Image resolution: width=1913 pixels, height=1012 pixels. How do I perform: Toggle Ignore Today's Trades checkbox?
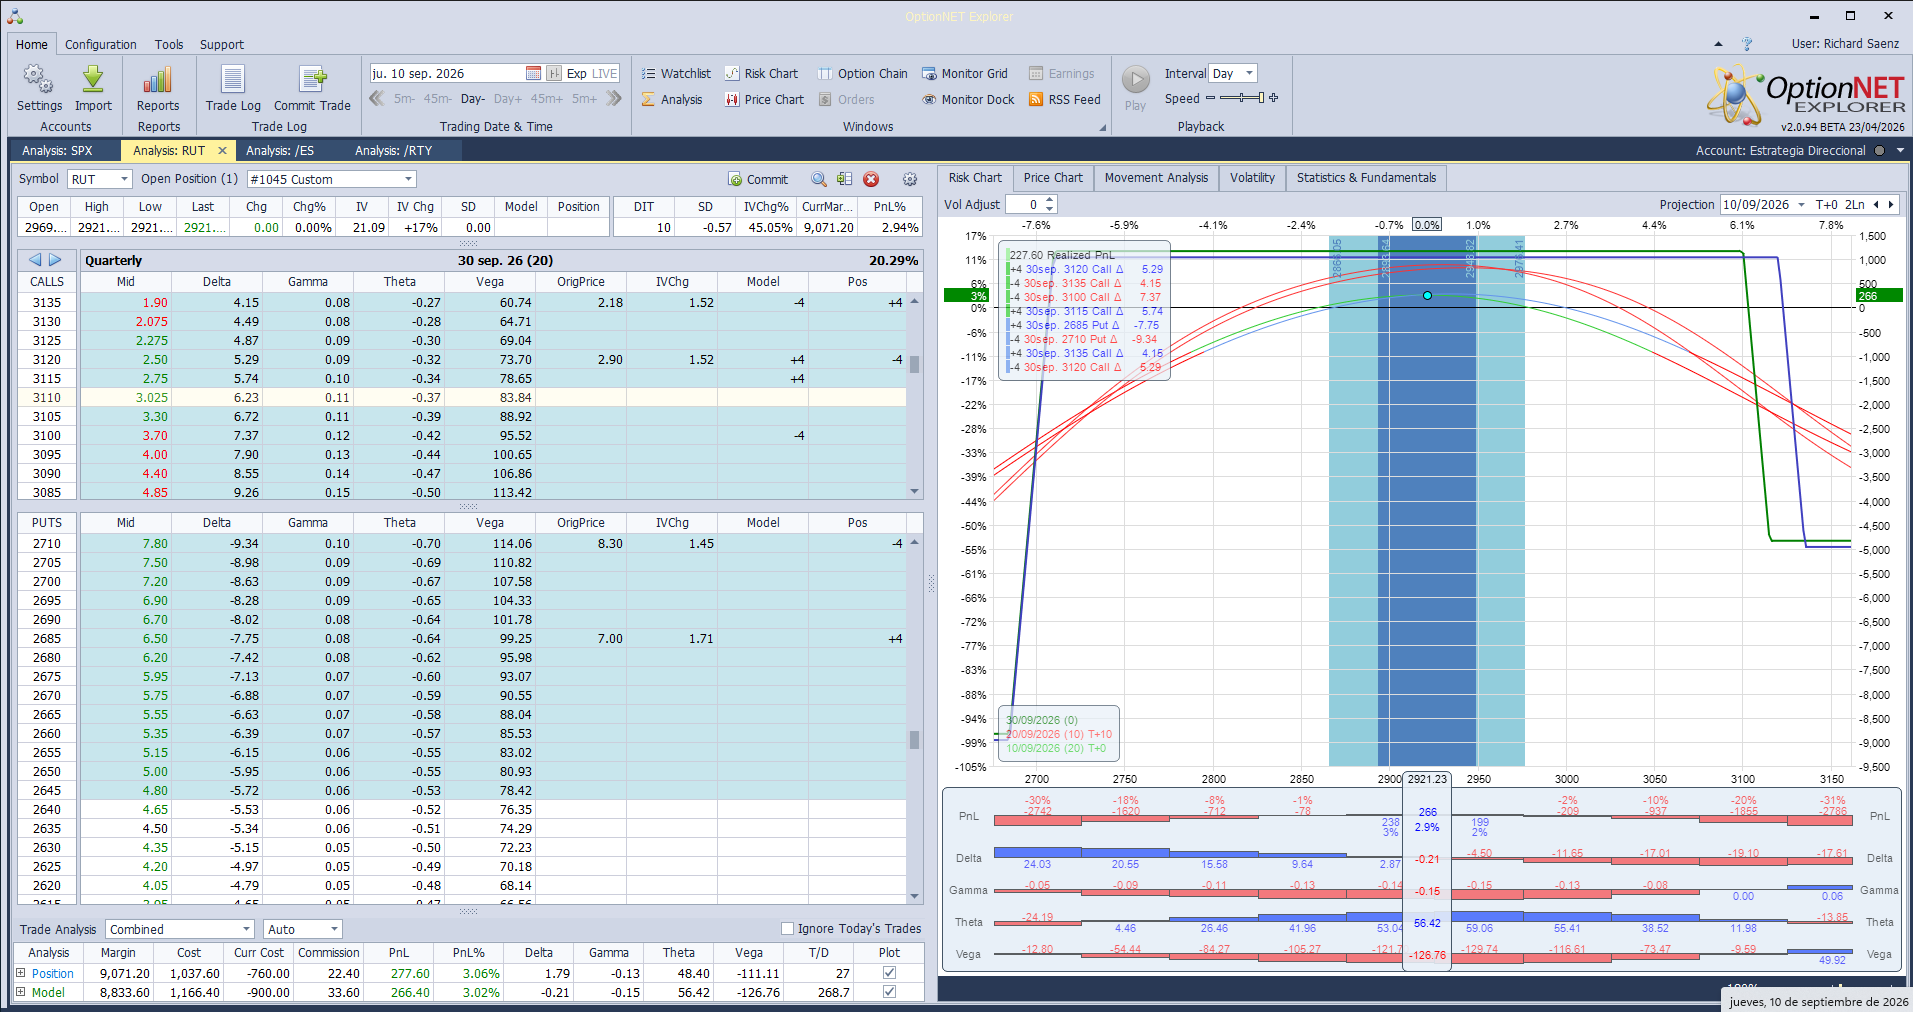coord(787,928)
